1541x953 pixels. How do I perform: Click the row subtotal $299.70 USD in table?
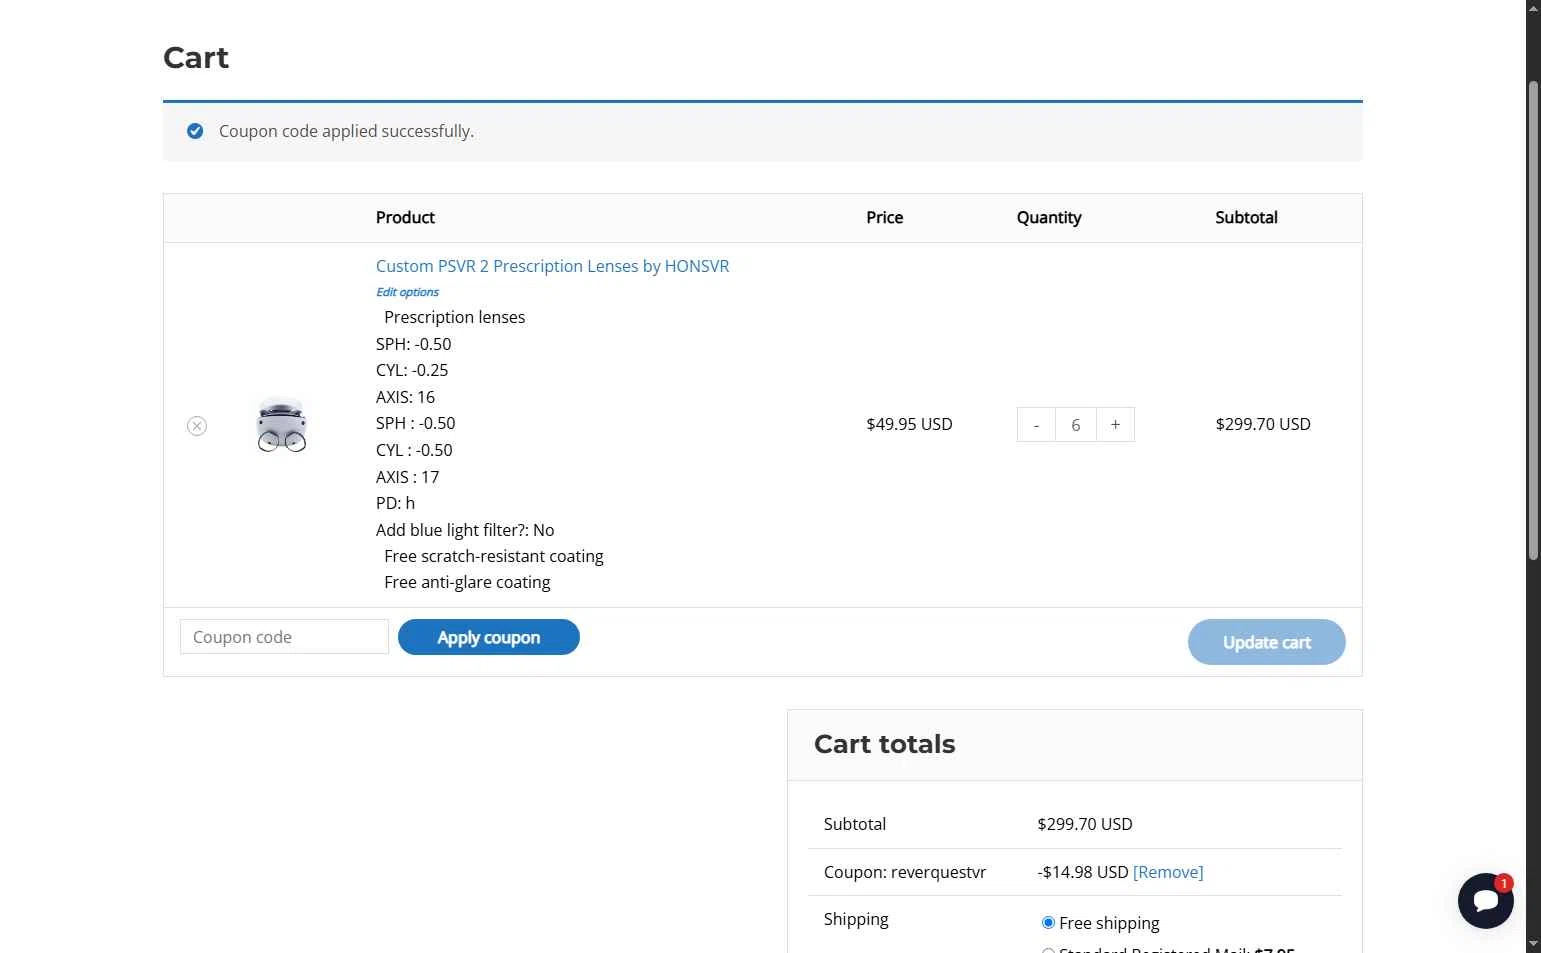pyautogui.click(x=1263, y=424)
